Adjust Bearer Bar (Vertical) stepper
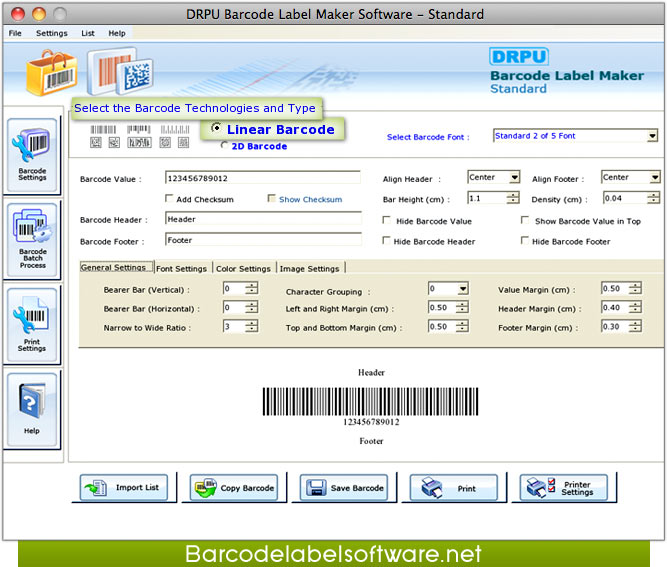This screenshot has height=567, width=667. tap(251, 288)
